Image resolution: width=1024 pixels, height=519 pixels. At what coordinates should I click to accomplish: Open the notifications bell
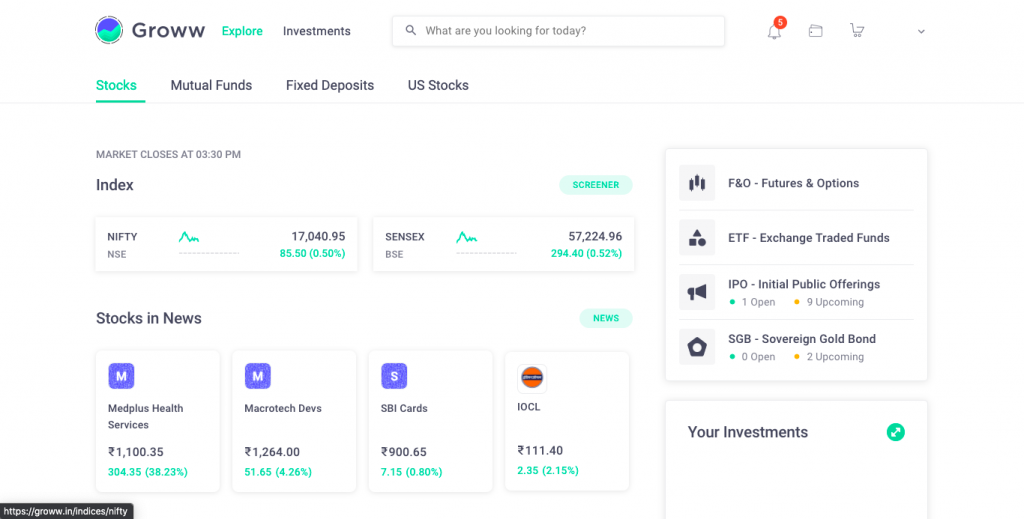coord(774,31)
